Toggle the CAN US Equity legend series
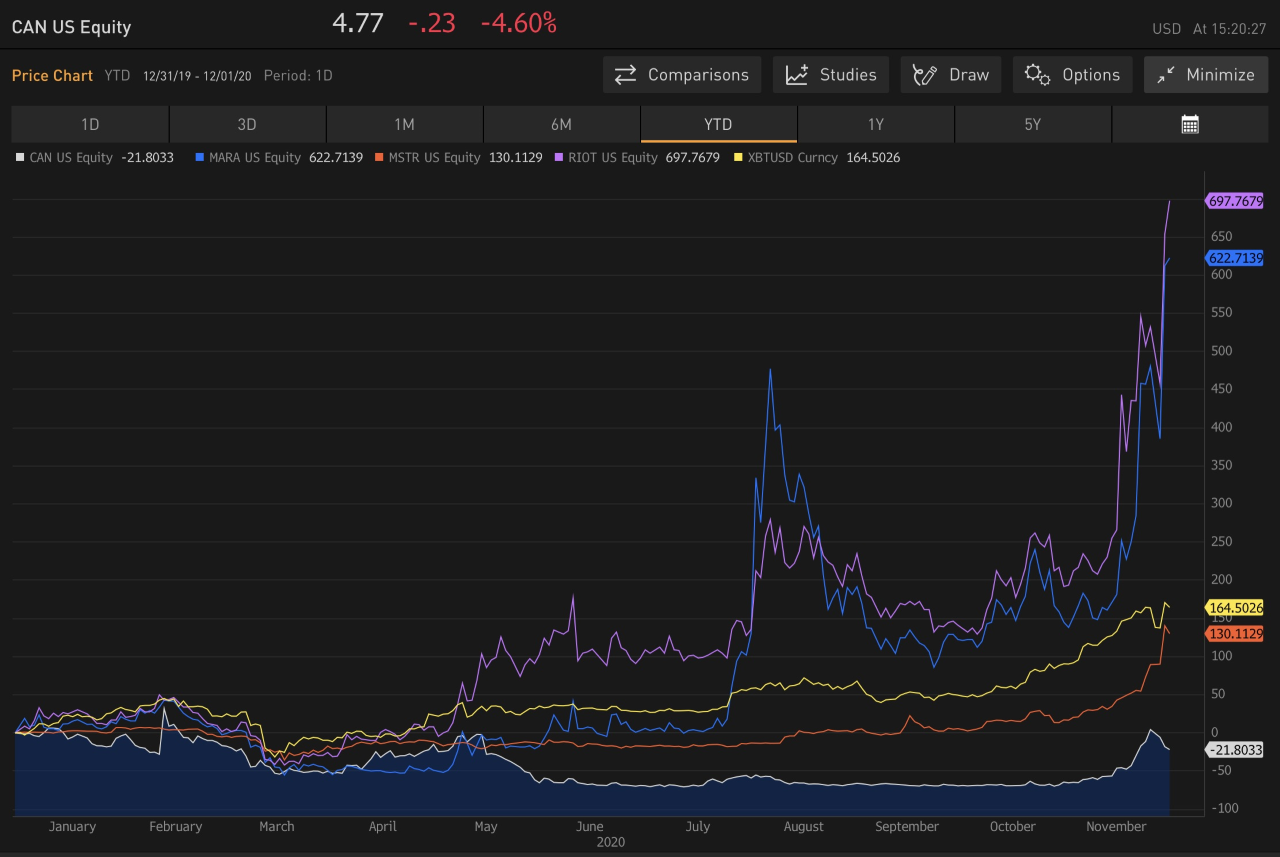This screenshot has height=857, width=1280. click(70, 157)
